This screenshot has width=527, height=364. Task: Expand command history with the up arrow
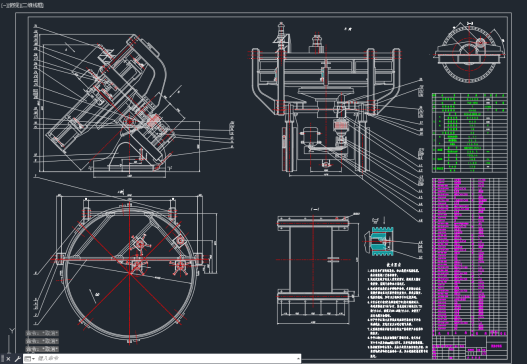click(298, 359)
